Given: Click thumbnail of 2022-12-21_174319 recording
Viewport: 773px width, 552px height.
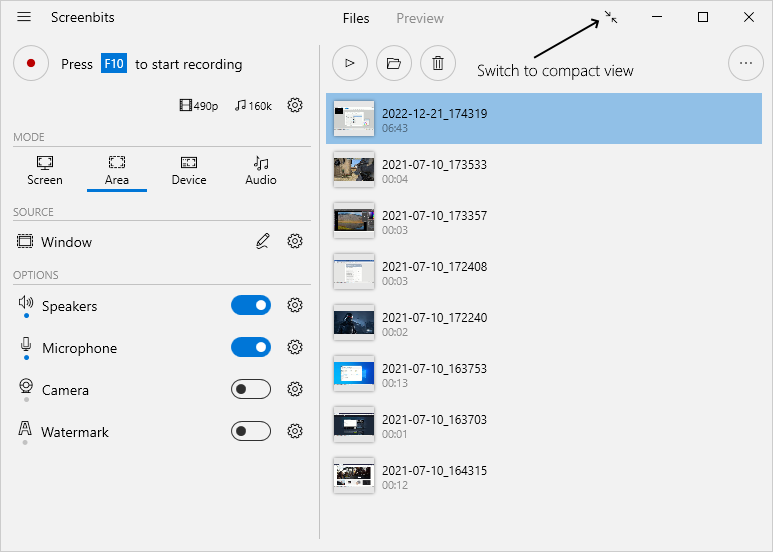Looking at the screenshot, I should [354, 119].
